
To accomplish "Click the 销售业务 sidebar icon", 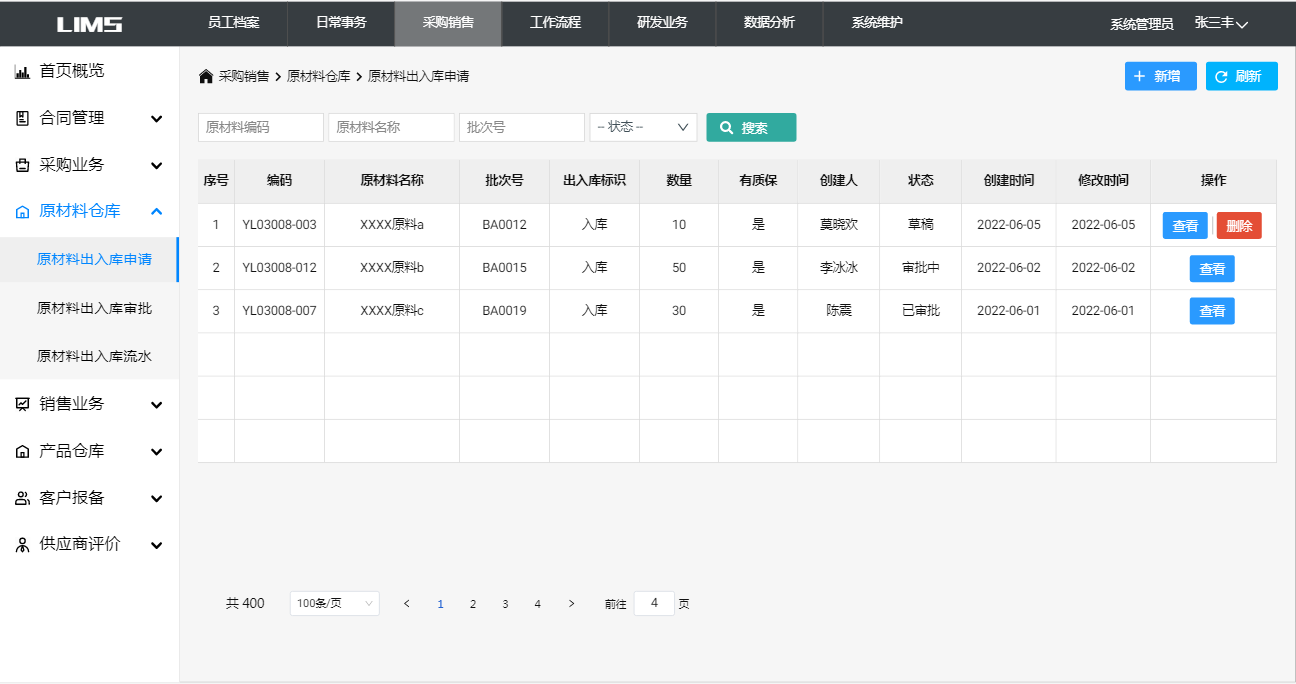I will coord(22,404).
